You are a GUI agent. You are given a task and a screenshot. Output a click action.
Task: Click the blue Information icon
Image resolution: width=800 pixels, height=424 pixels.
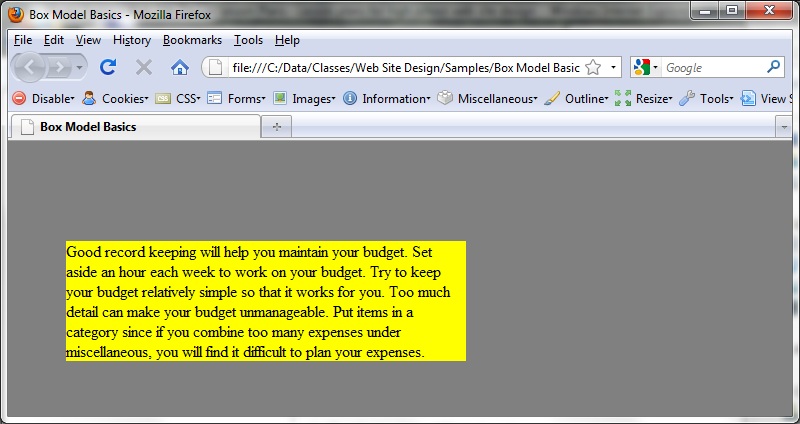point(350,98)
